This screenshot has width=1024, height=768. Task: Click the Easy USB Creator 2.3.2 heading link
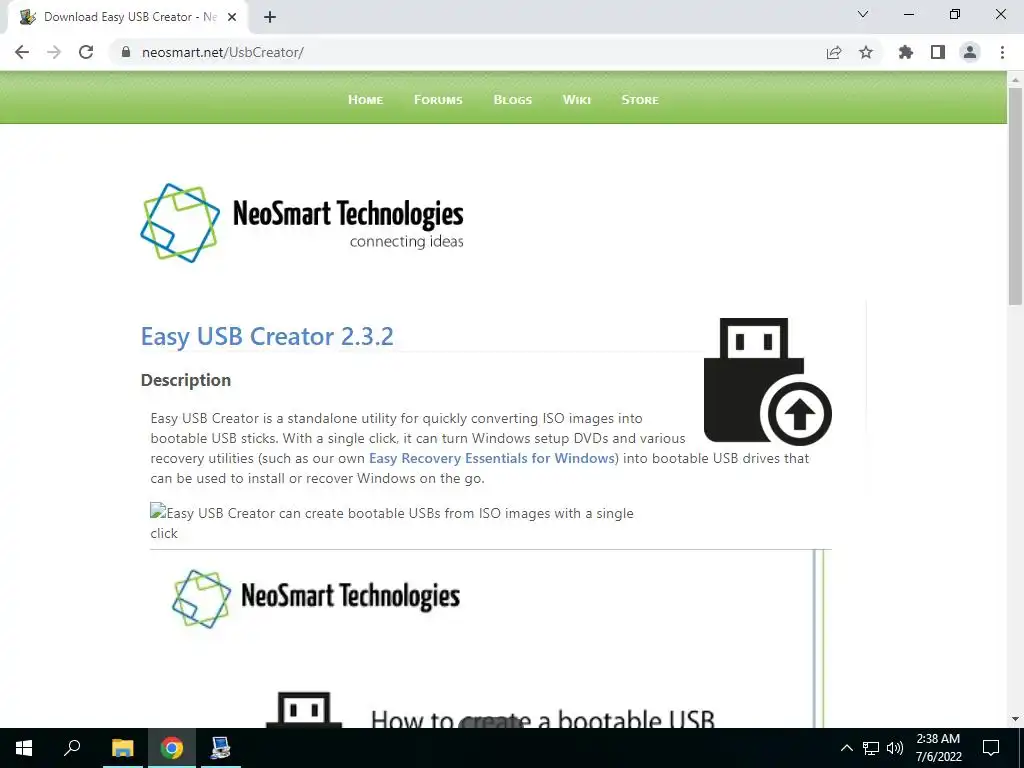pos(267,336)
